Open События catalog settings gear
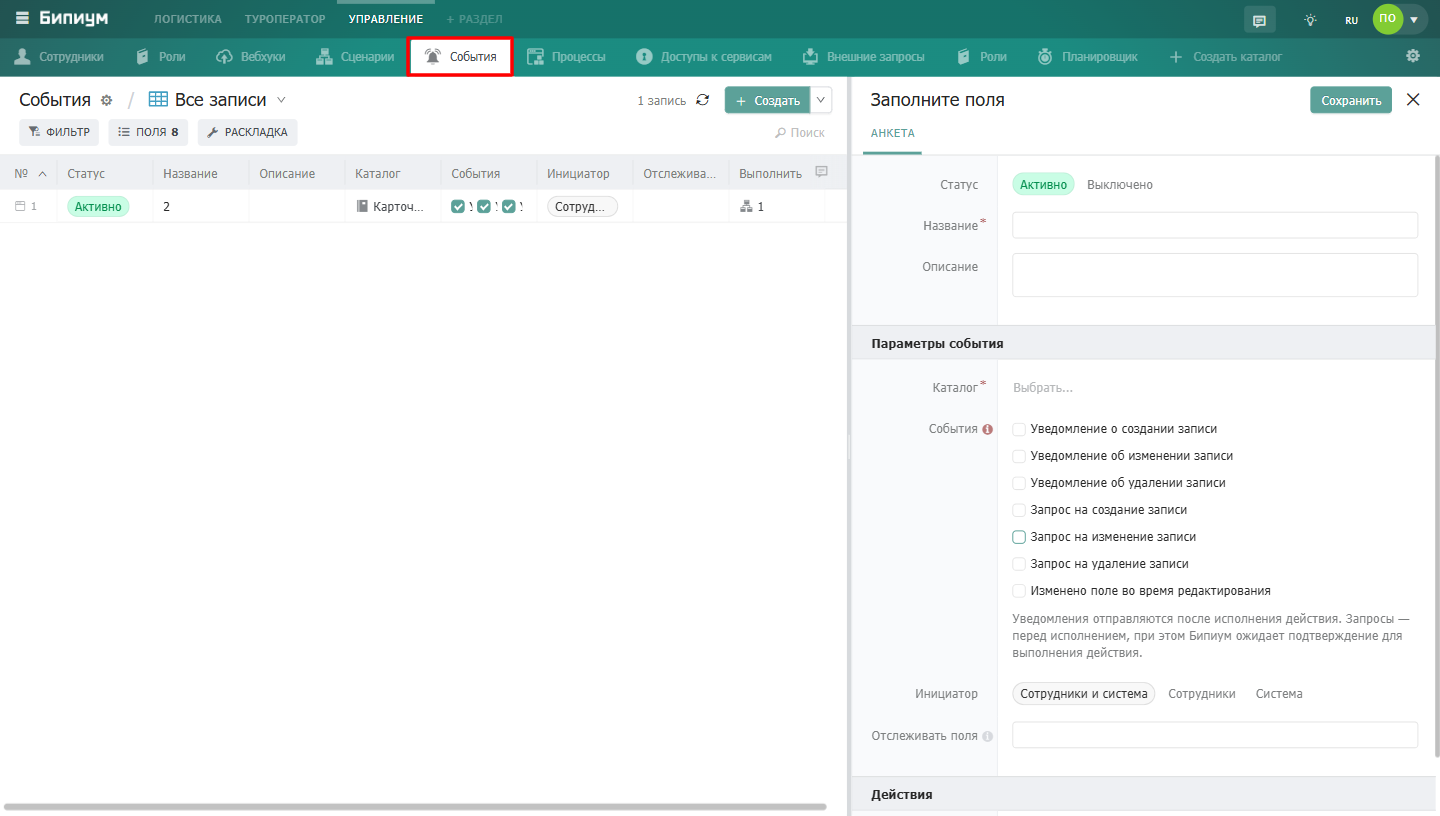The image size is (1440, 816). [x=107, y=100]
